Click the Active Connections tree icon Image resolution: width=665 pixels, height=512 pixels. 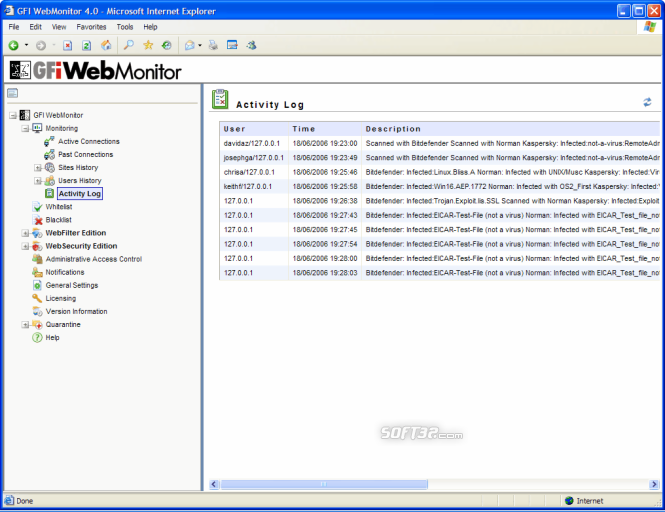tap(49, 141)
